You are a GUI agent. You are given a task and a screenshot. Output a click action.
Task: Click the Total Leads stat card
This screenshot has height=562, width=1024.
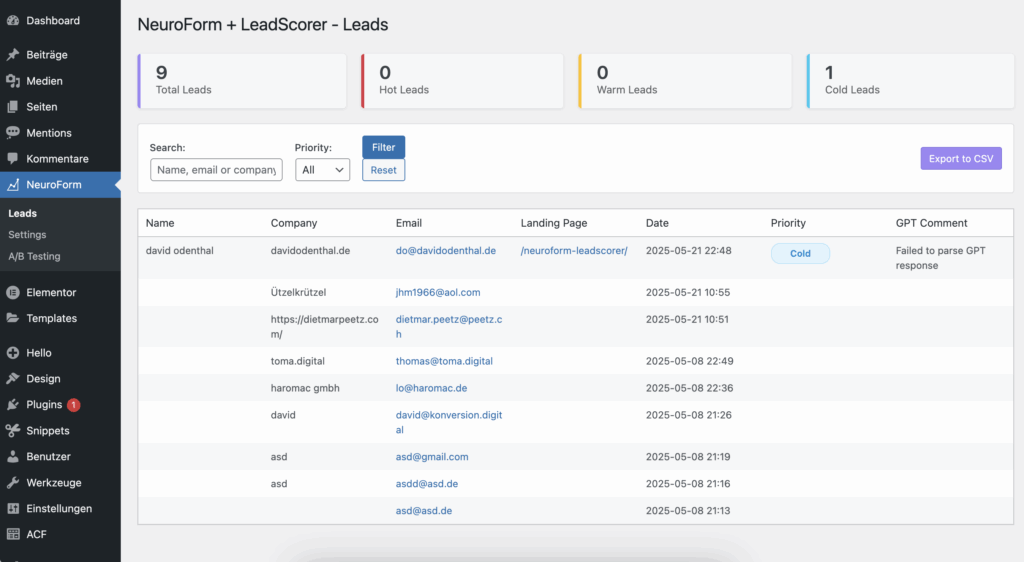[x=242, y=81]
